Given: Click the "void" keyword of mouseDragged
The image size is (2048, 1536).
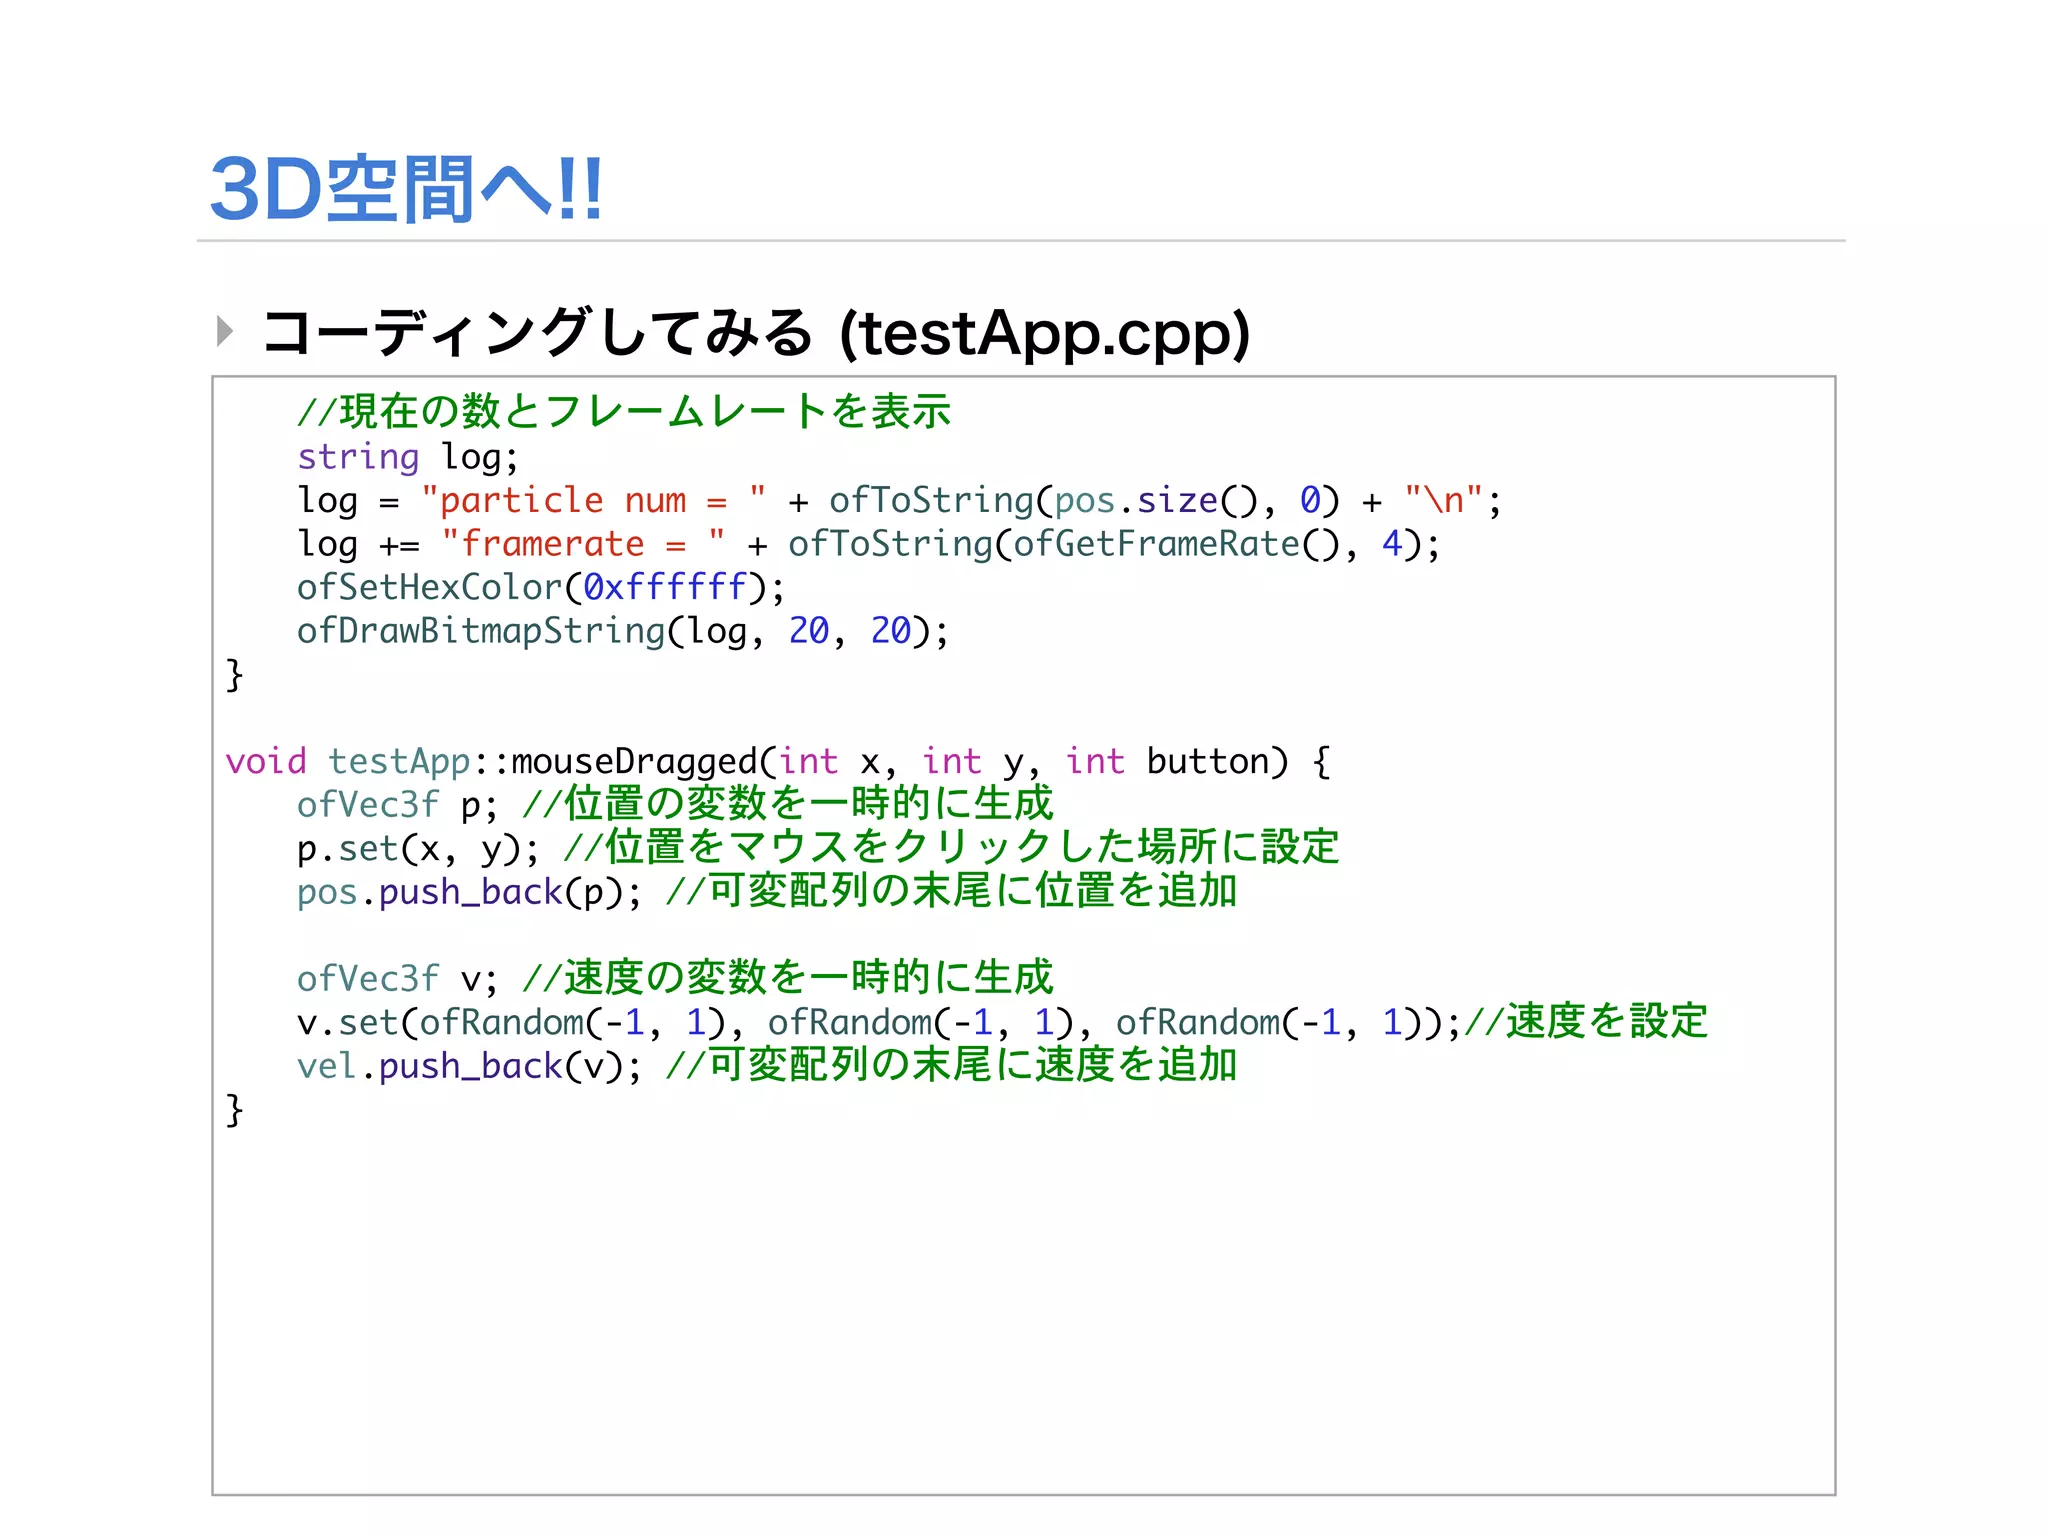Looking at the screenshot, I should [266, 762].
